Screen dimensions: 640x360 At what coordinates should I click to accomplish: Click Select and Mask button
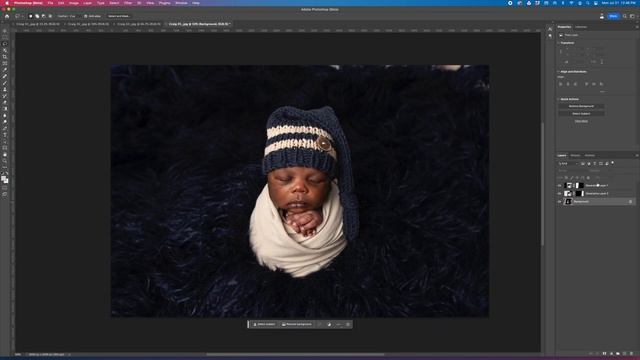tap(119, 16)
